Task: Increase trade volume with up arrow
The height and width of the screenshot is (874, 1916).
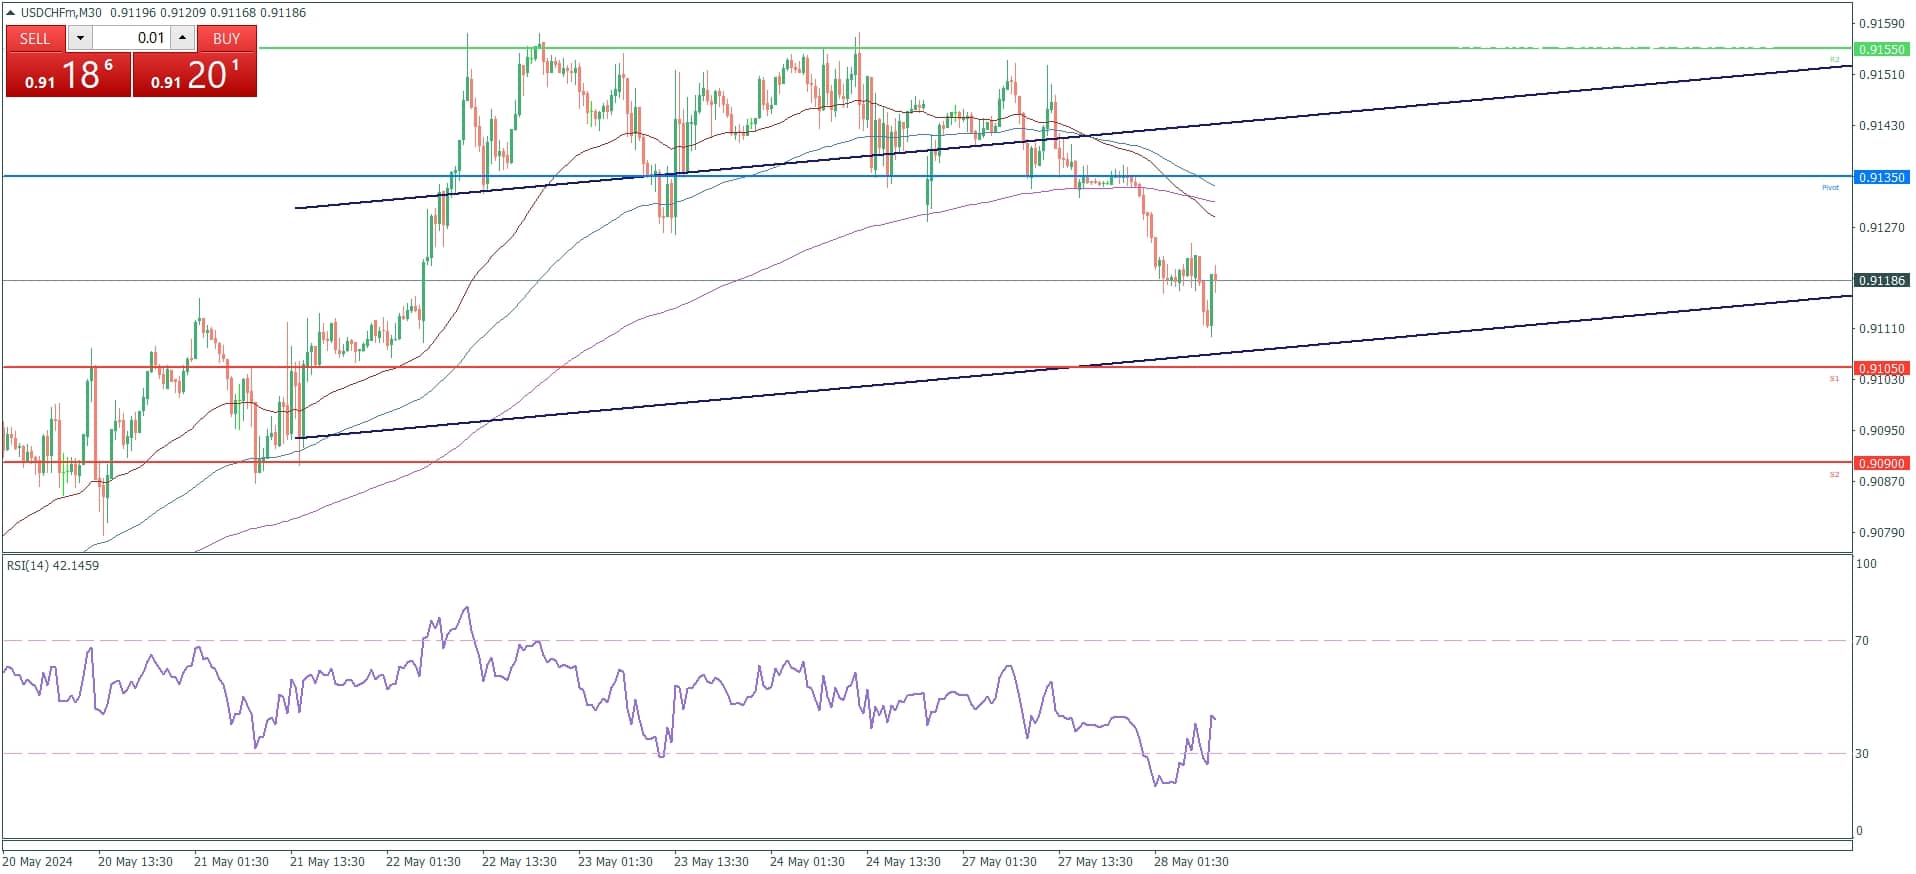Action: pyautogui.click(x=182, y=38)
